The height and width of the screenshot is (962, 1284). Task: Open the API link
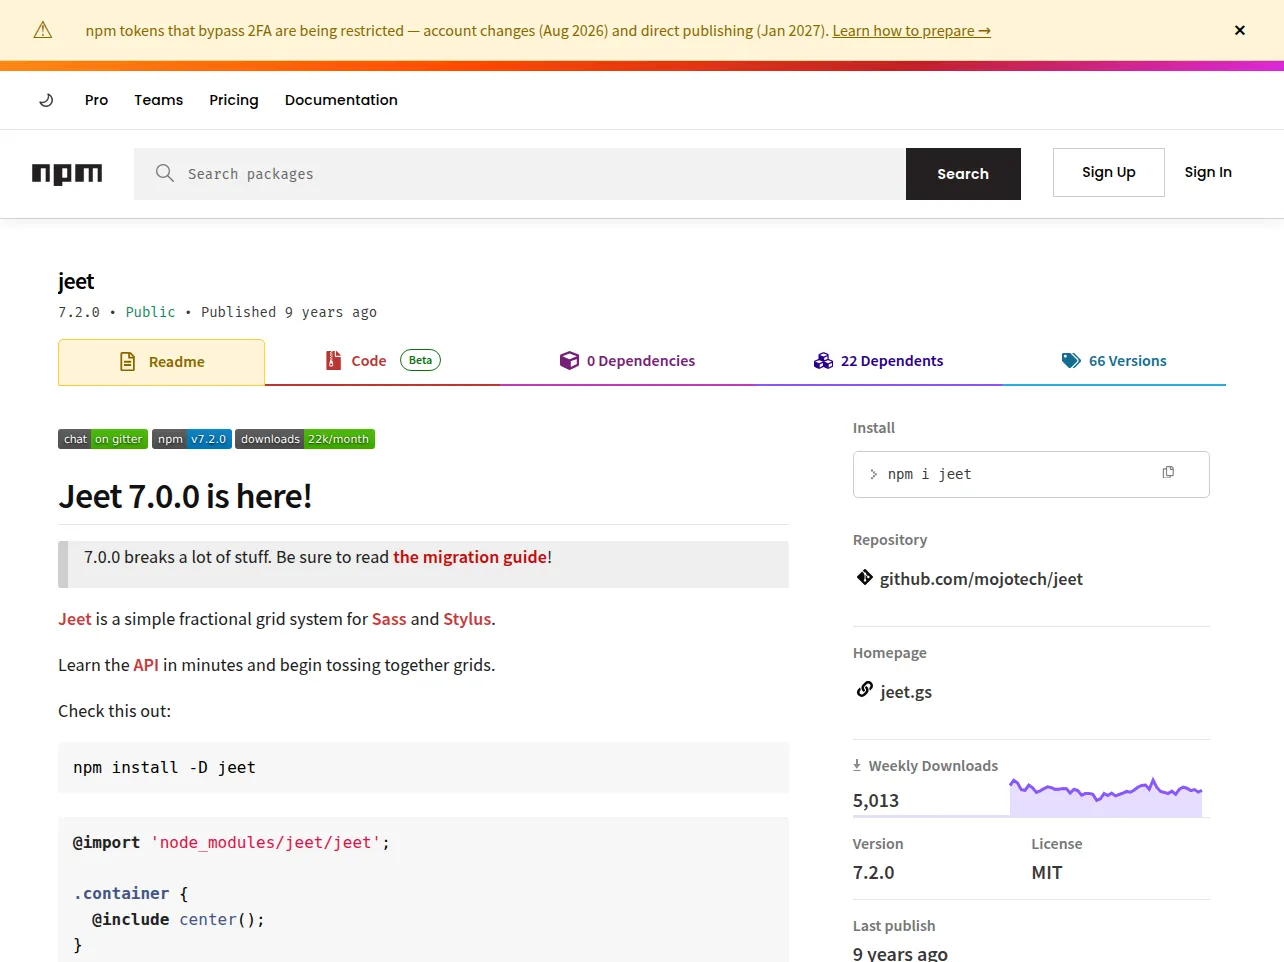[146, 665]
